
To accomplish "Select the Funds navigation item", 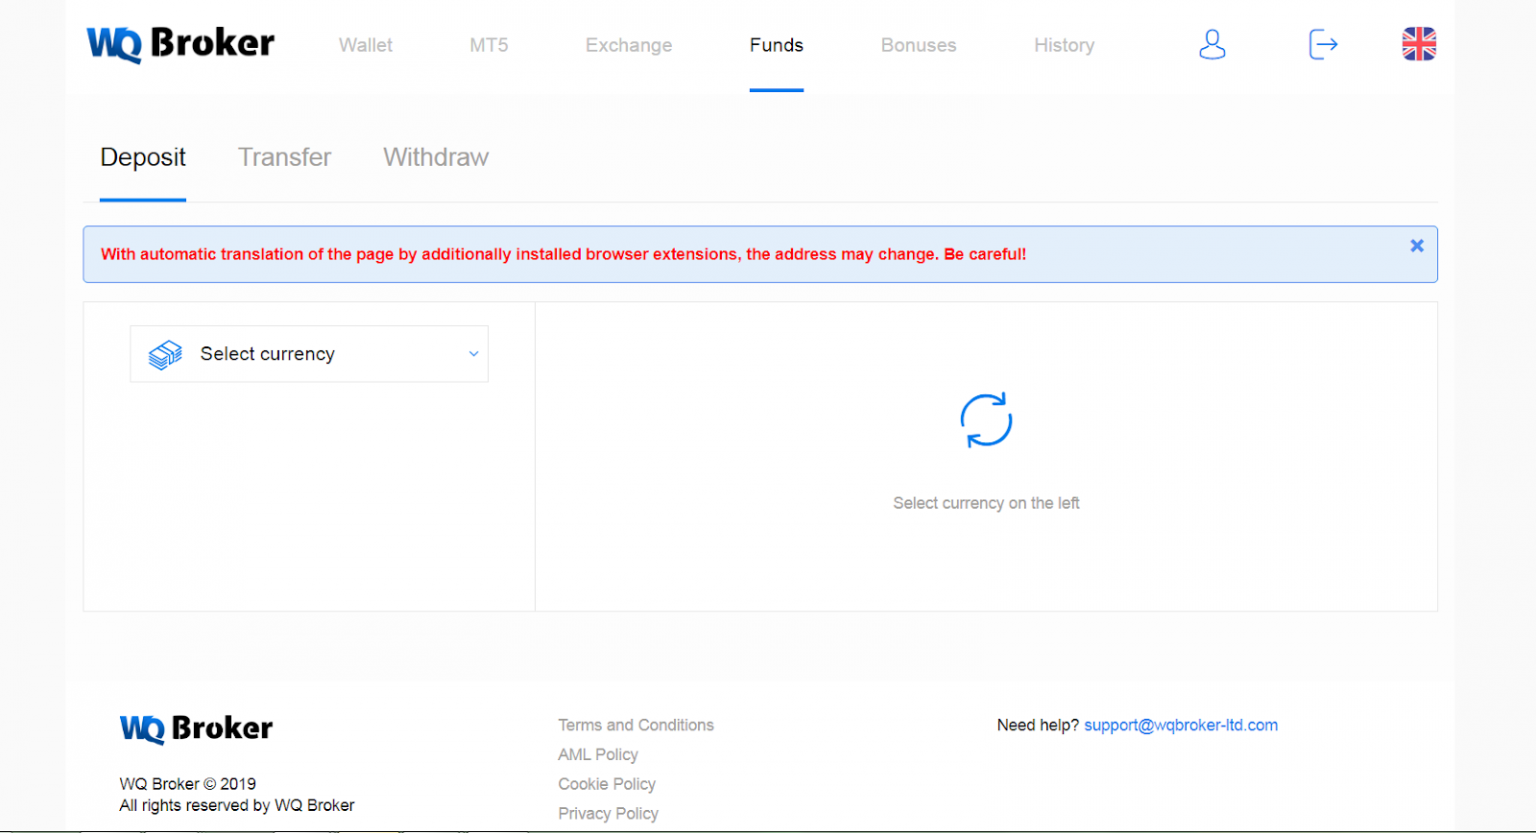I will pyautogui.click(x=777, y=45).
